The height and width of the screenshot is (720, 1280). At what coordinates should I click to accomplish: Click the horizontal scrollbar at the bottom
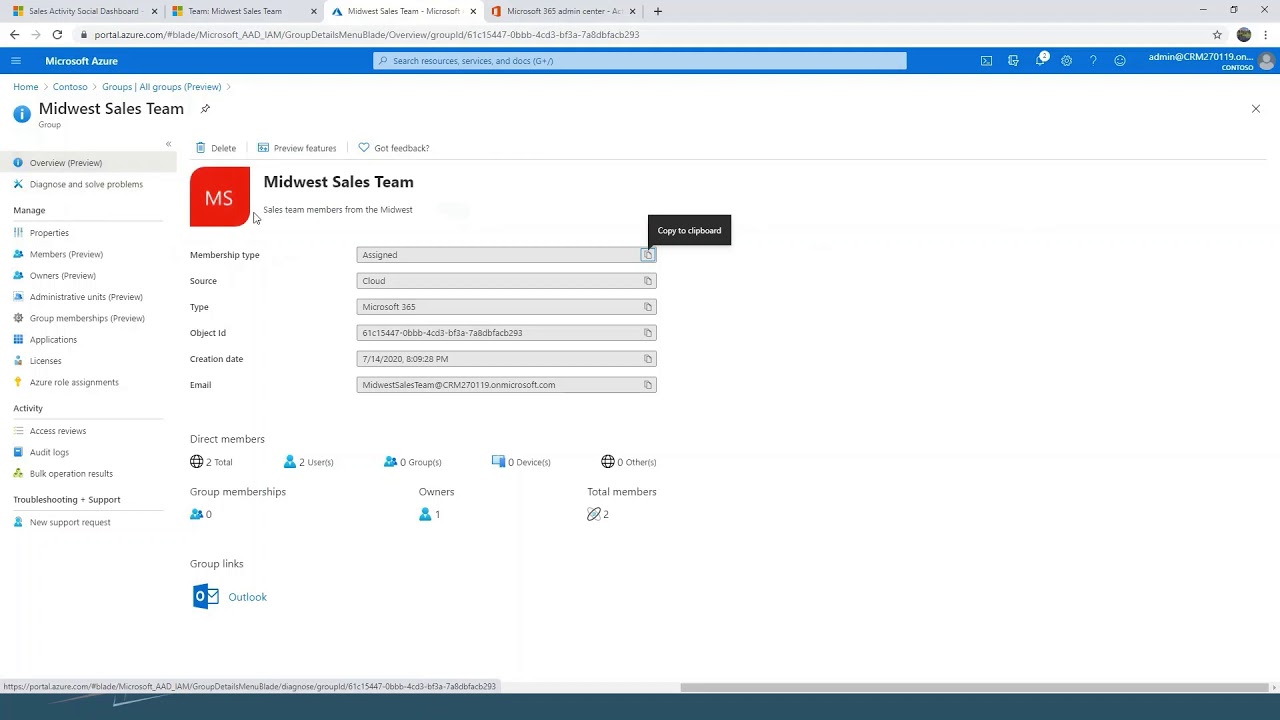tap(975, 687)
